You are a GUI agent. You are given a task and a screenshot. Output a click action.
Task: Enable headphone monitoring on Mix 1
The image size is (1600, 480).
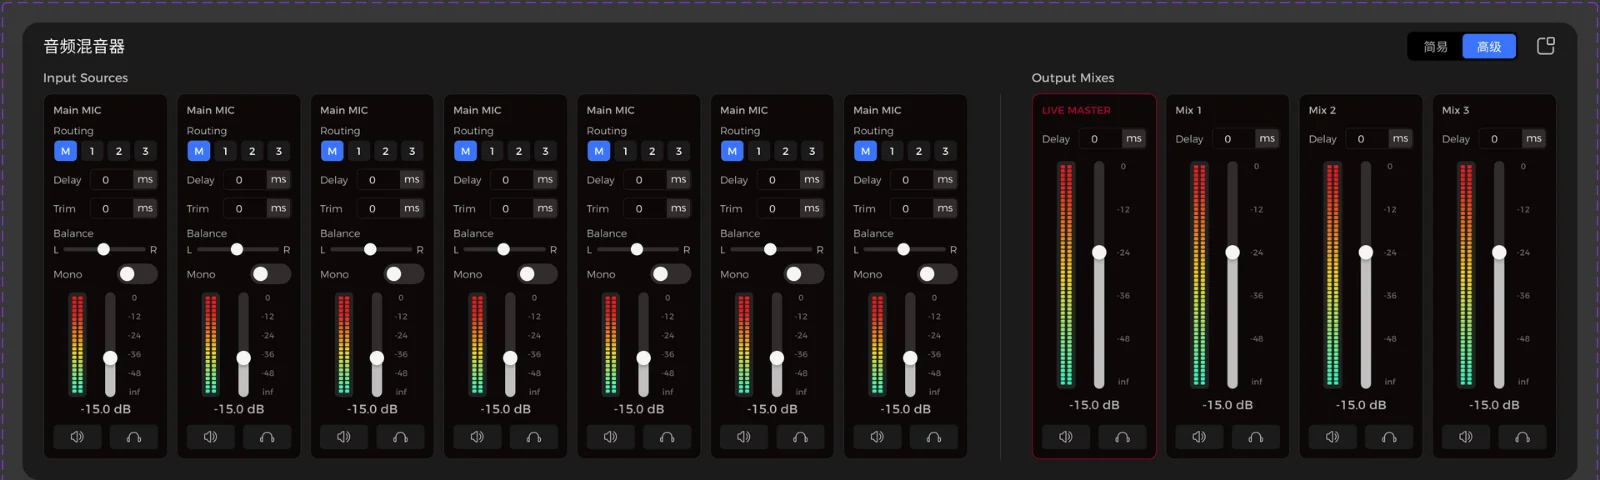coord(1256,437)
